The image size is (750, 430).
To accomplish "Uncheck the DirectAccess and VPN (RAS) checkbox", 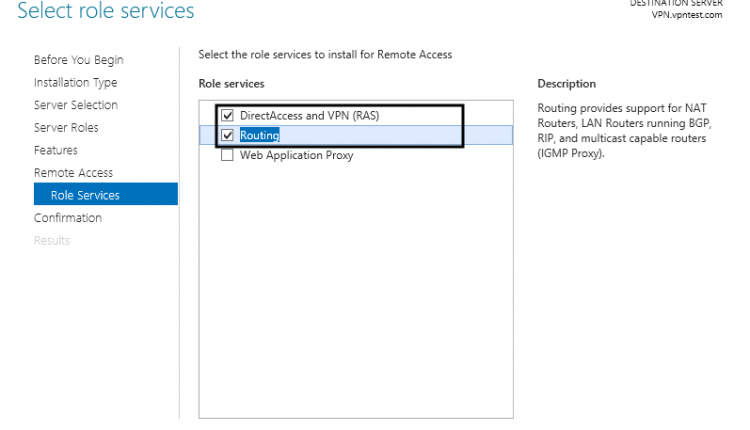I will click(227, 115).
